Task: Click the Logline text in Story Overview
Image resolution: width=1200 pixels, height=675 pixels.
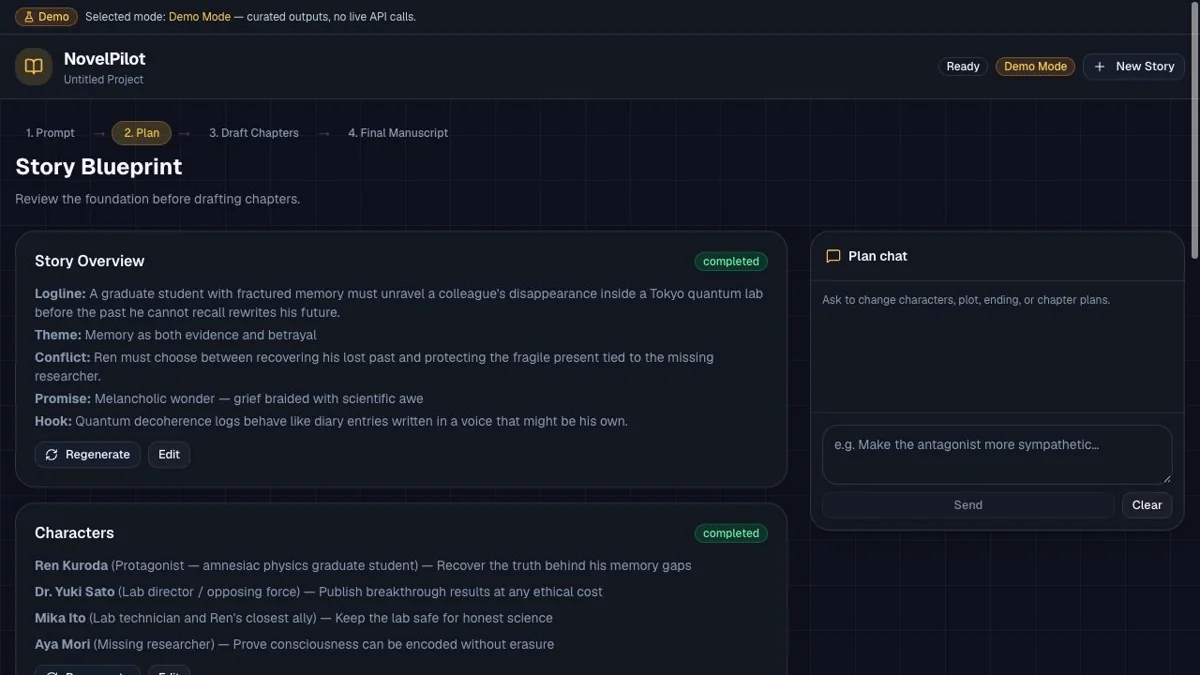Action: pyautogui.click(x=400, y=303)
